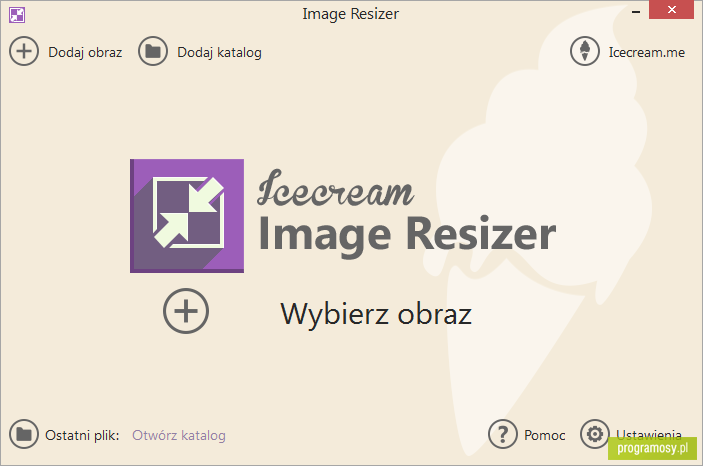Click the question mark Pomoc icon
Viewport: 703px width, 466px height.
point(503,434)
